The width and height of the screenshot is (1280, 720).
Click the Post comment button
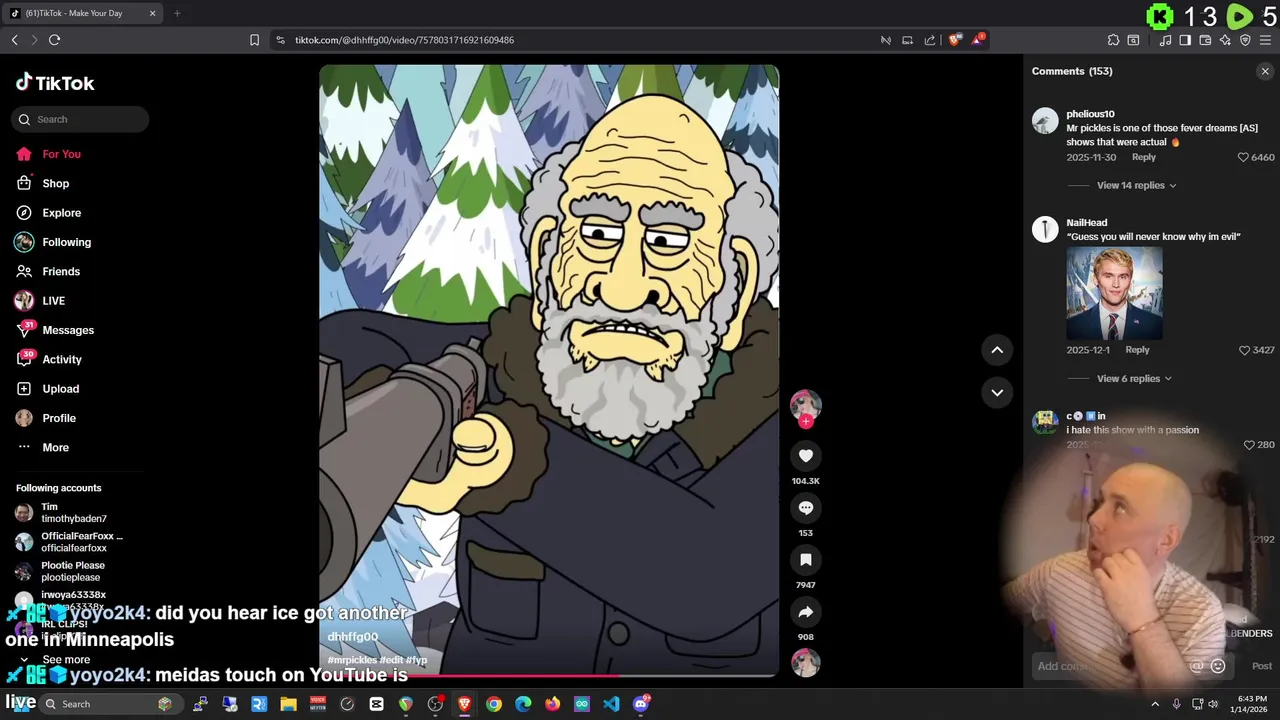[x=1262, y=666]
